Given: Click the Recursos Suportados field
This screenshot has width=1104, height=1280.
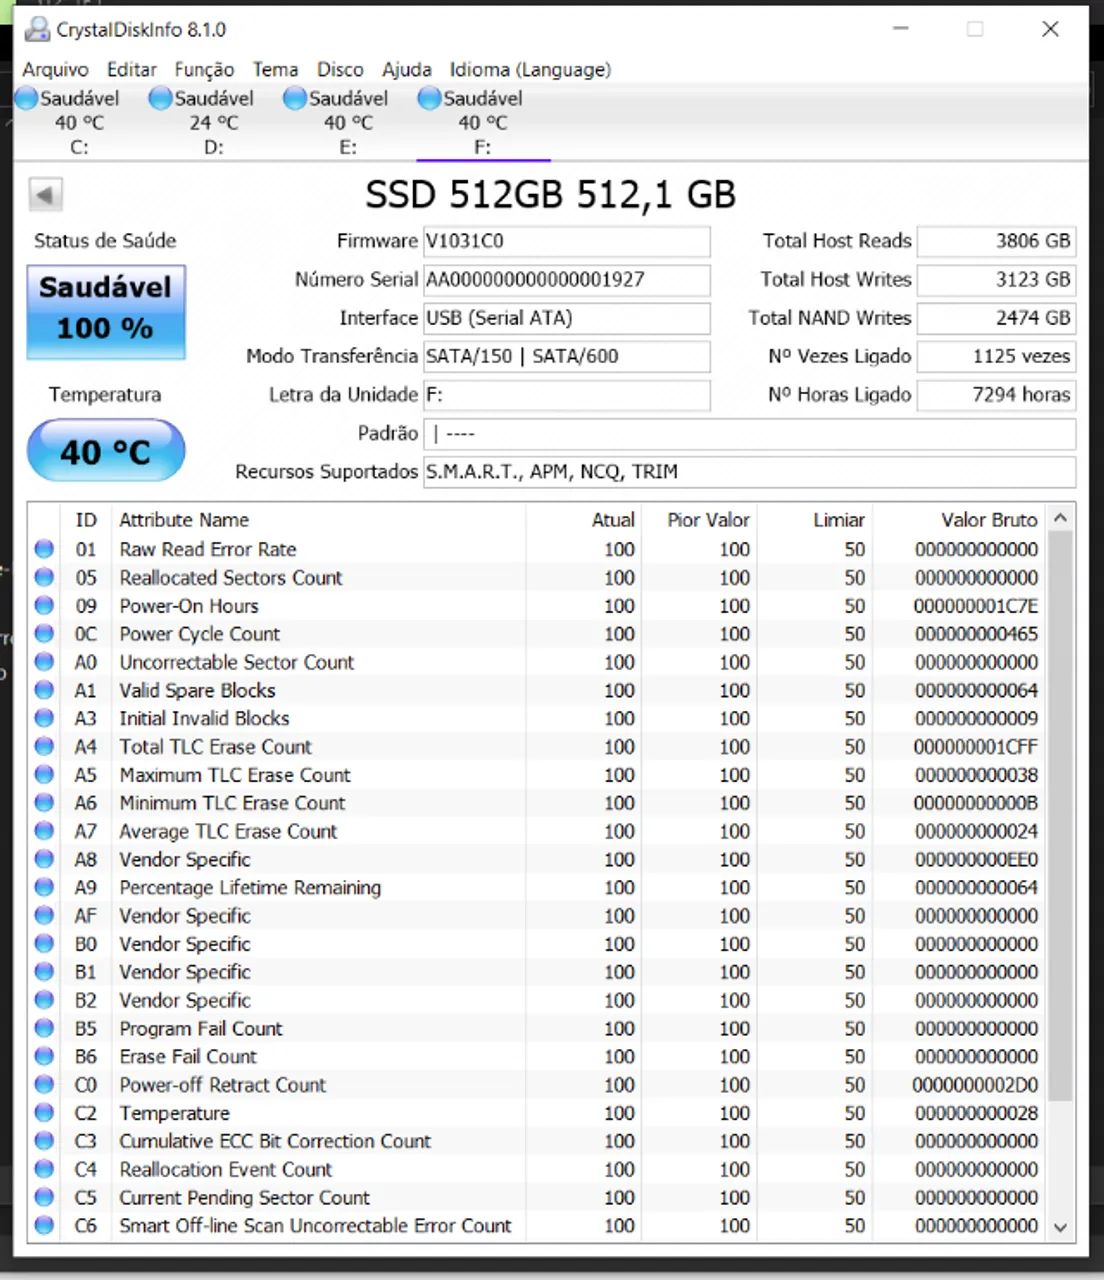Looking at the screenshot, I should pos(750,472).
